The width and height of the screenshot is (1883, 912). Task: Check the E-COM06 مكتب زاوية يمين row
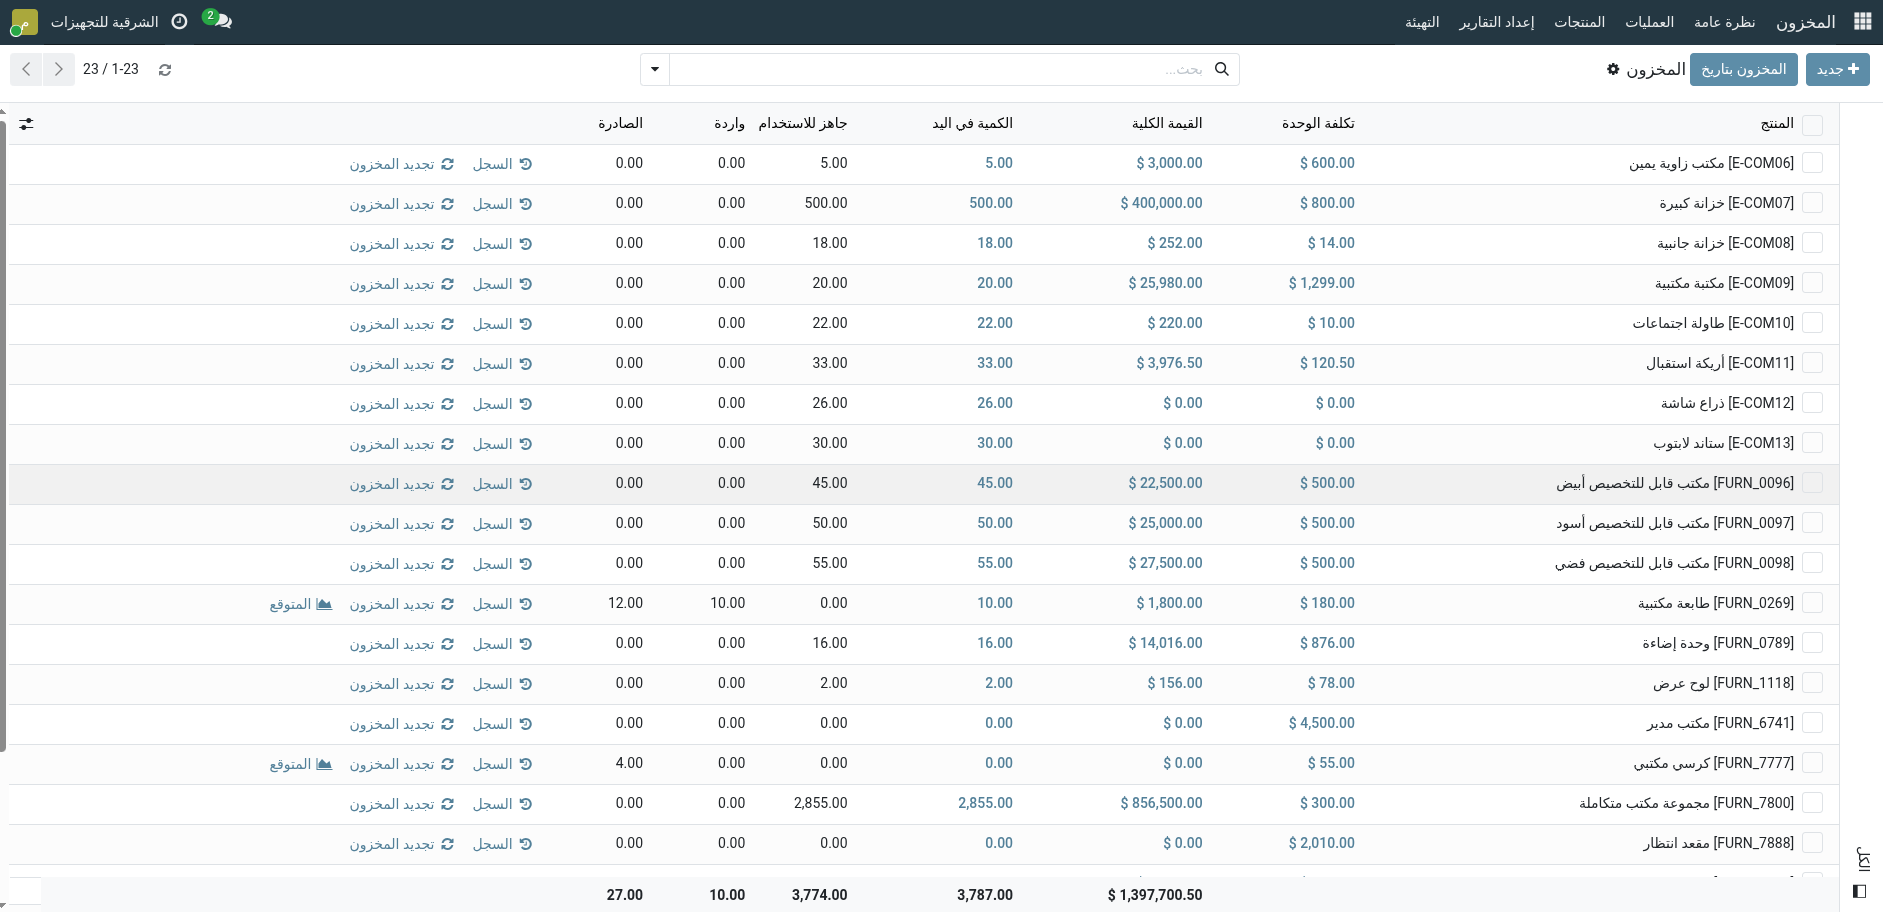pos(1812,163)
